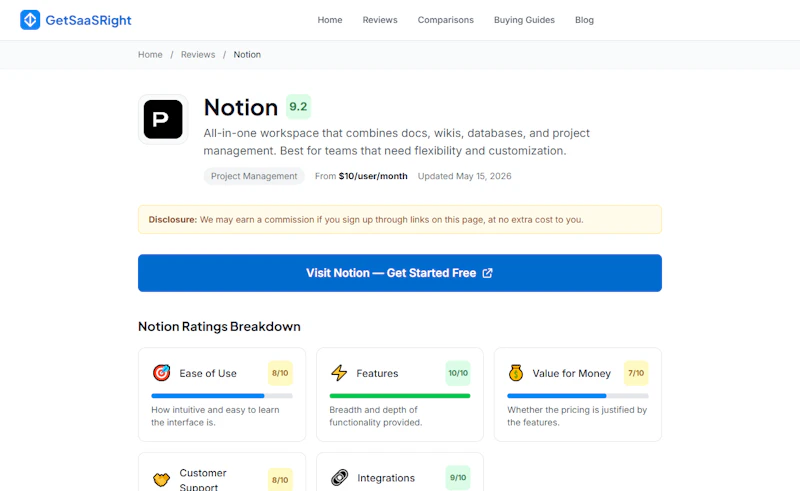Click the Ease of Use progress bar

tap(222, 396)
